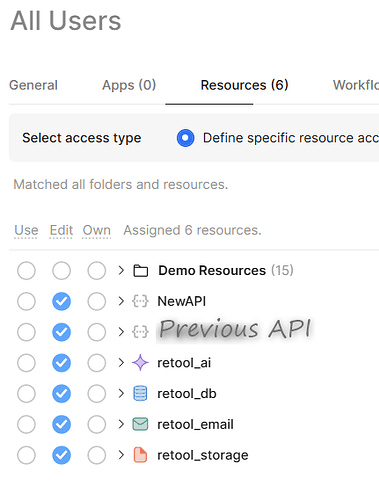Toggle Edit access for retool_storage
This screenshot has height=500, width=379.
coord(61,455)
